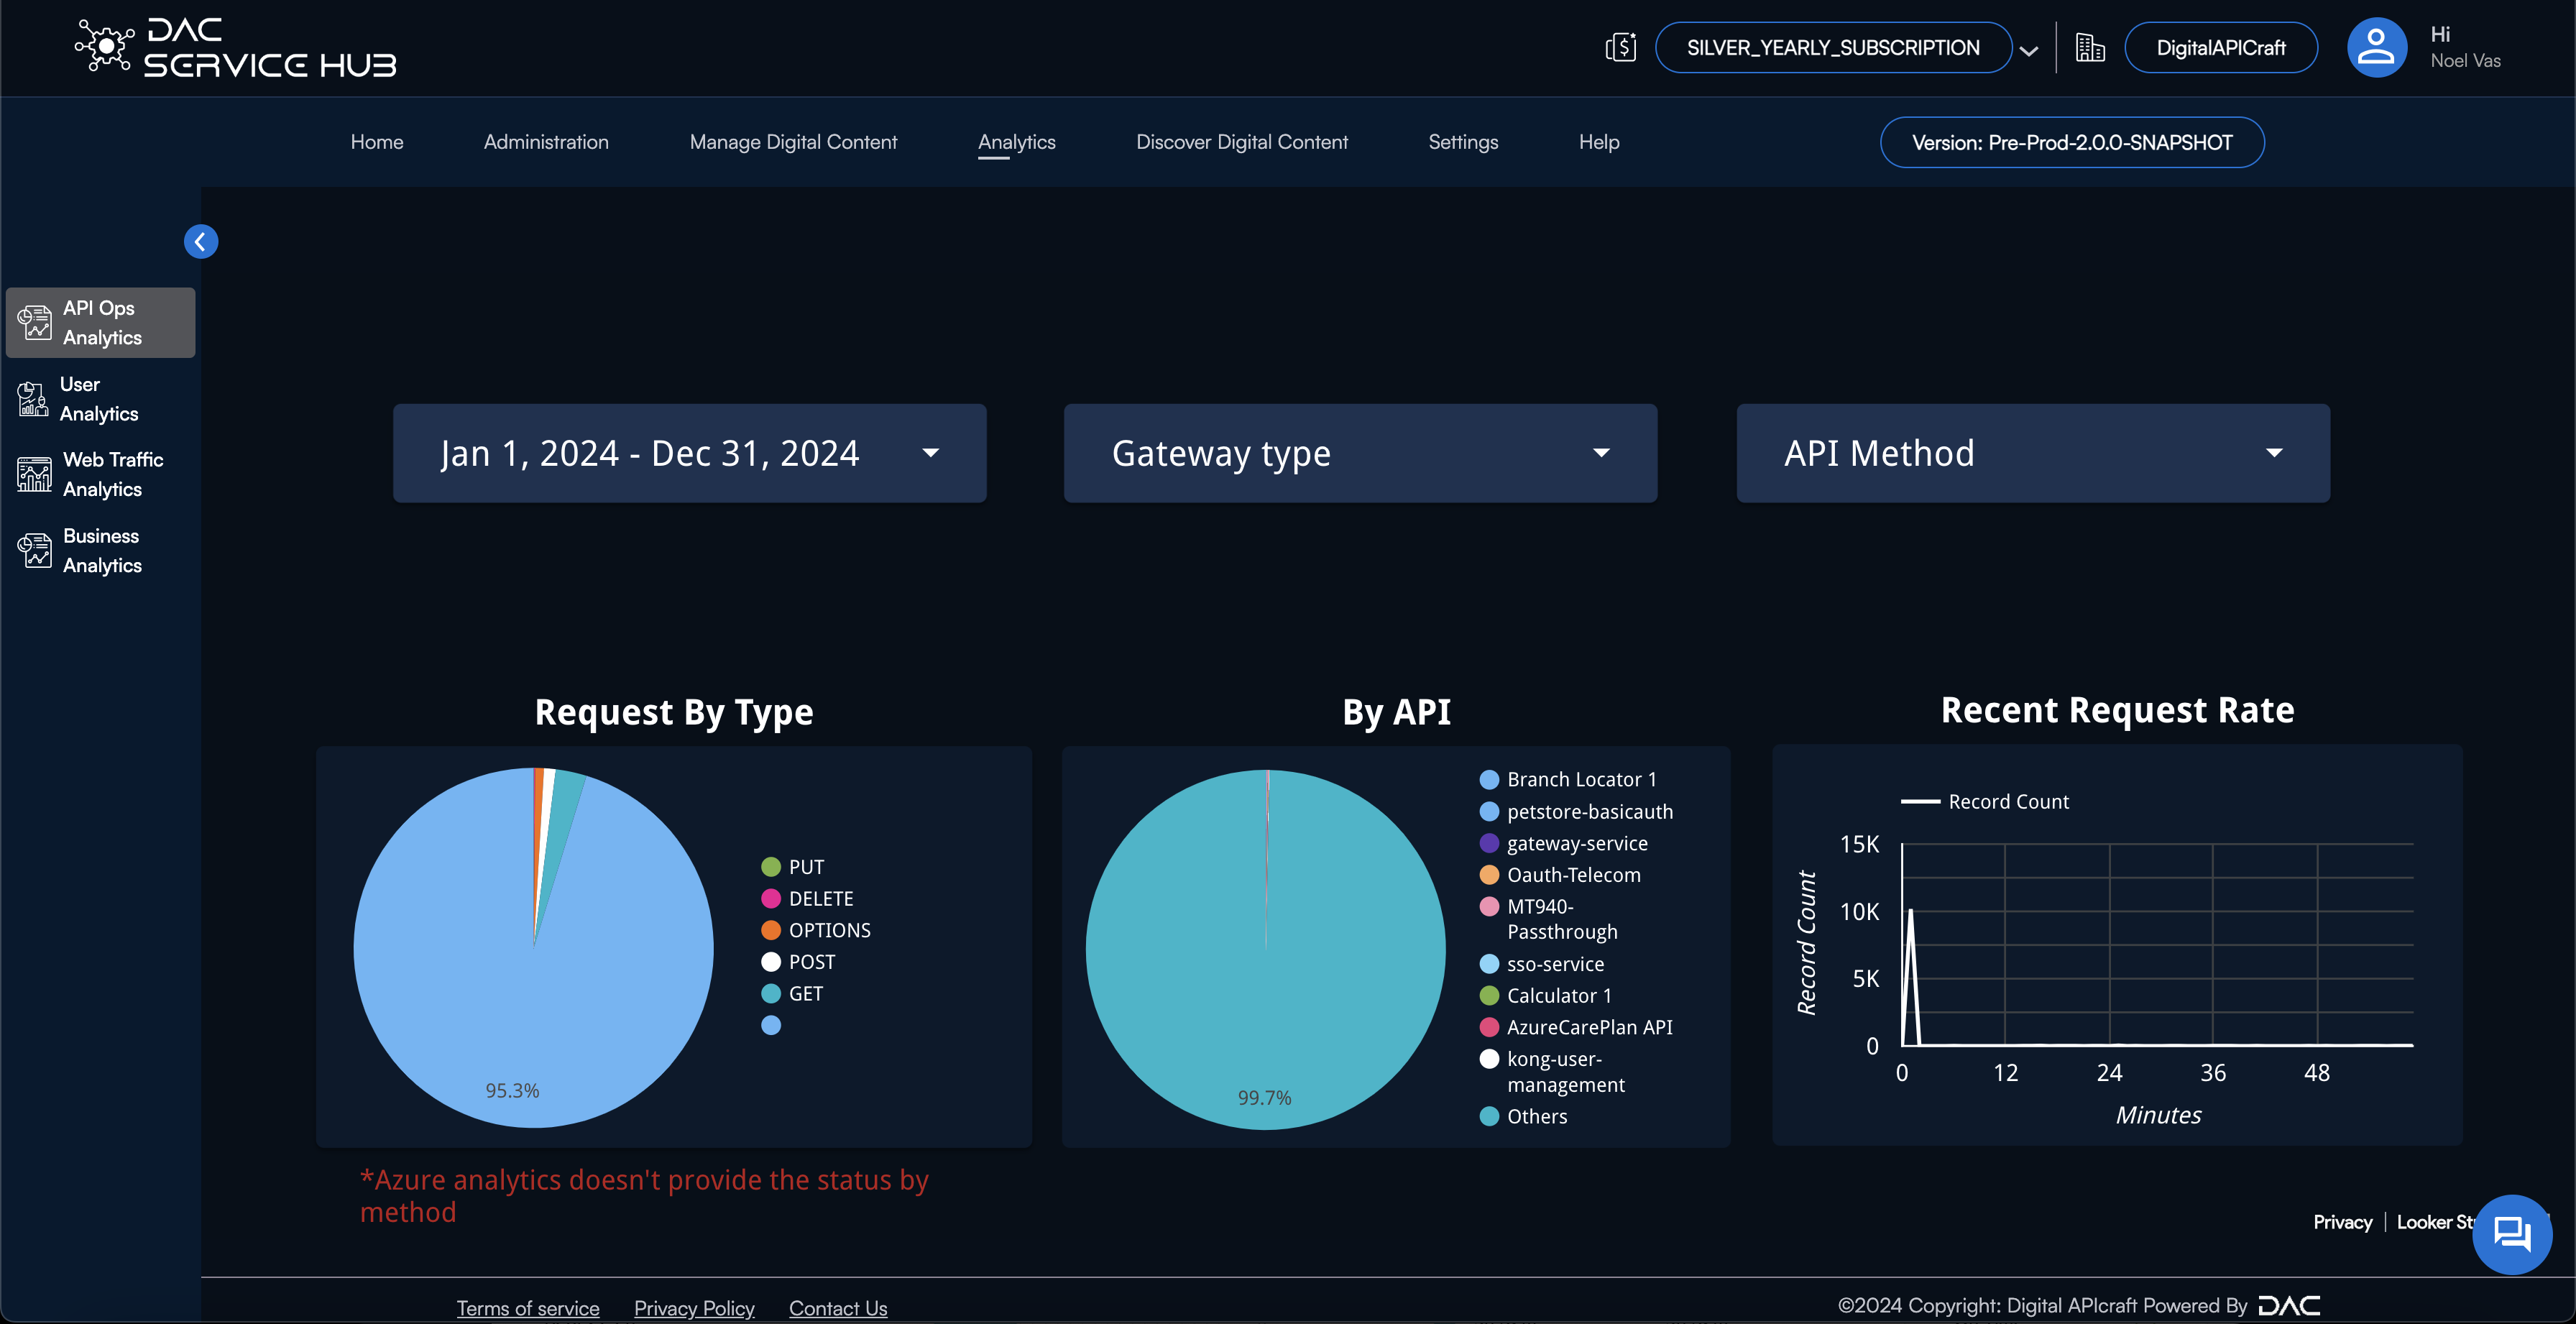Viewport: 2576px width, 1324px height.
Task: Open the API Method dropdown
Action: tap(2033, 453)
